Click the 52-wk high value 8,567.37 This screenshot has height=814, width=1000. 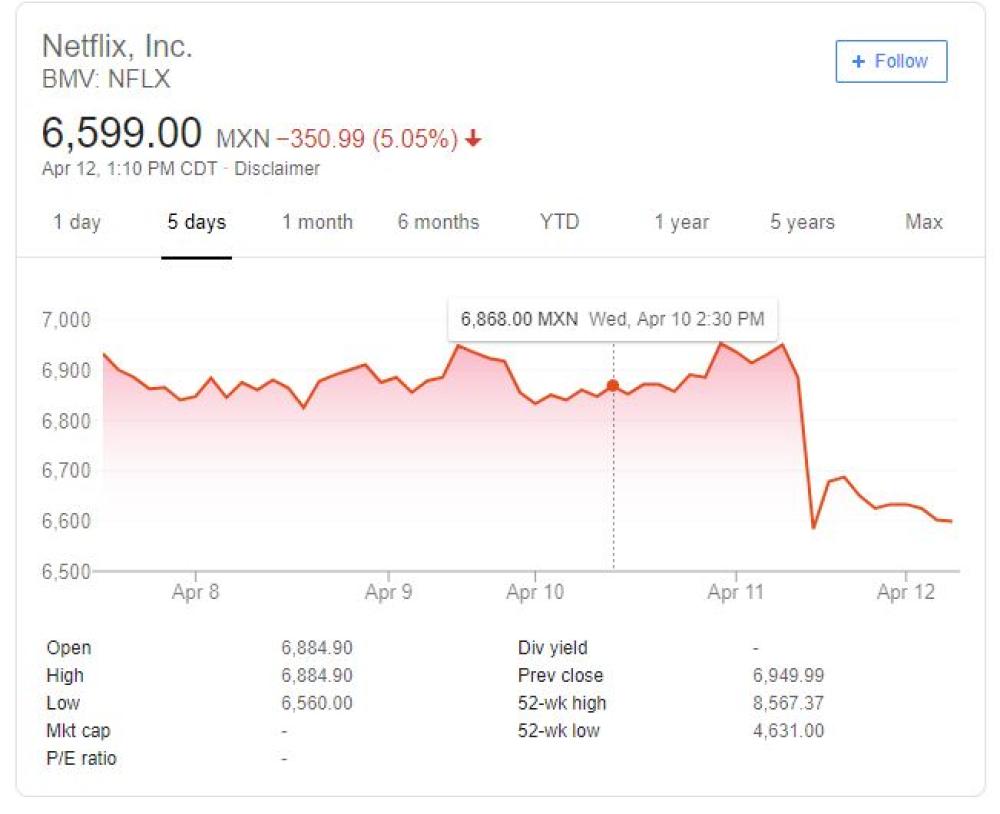point(788,703)
